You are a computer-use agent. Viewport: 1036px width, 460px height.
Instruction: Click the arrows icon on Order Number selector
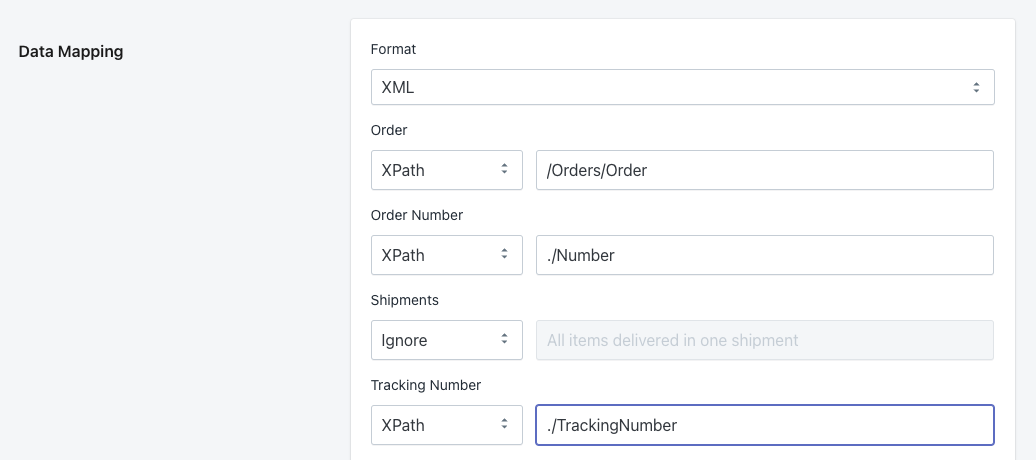pos(505,255)
